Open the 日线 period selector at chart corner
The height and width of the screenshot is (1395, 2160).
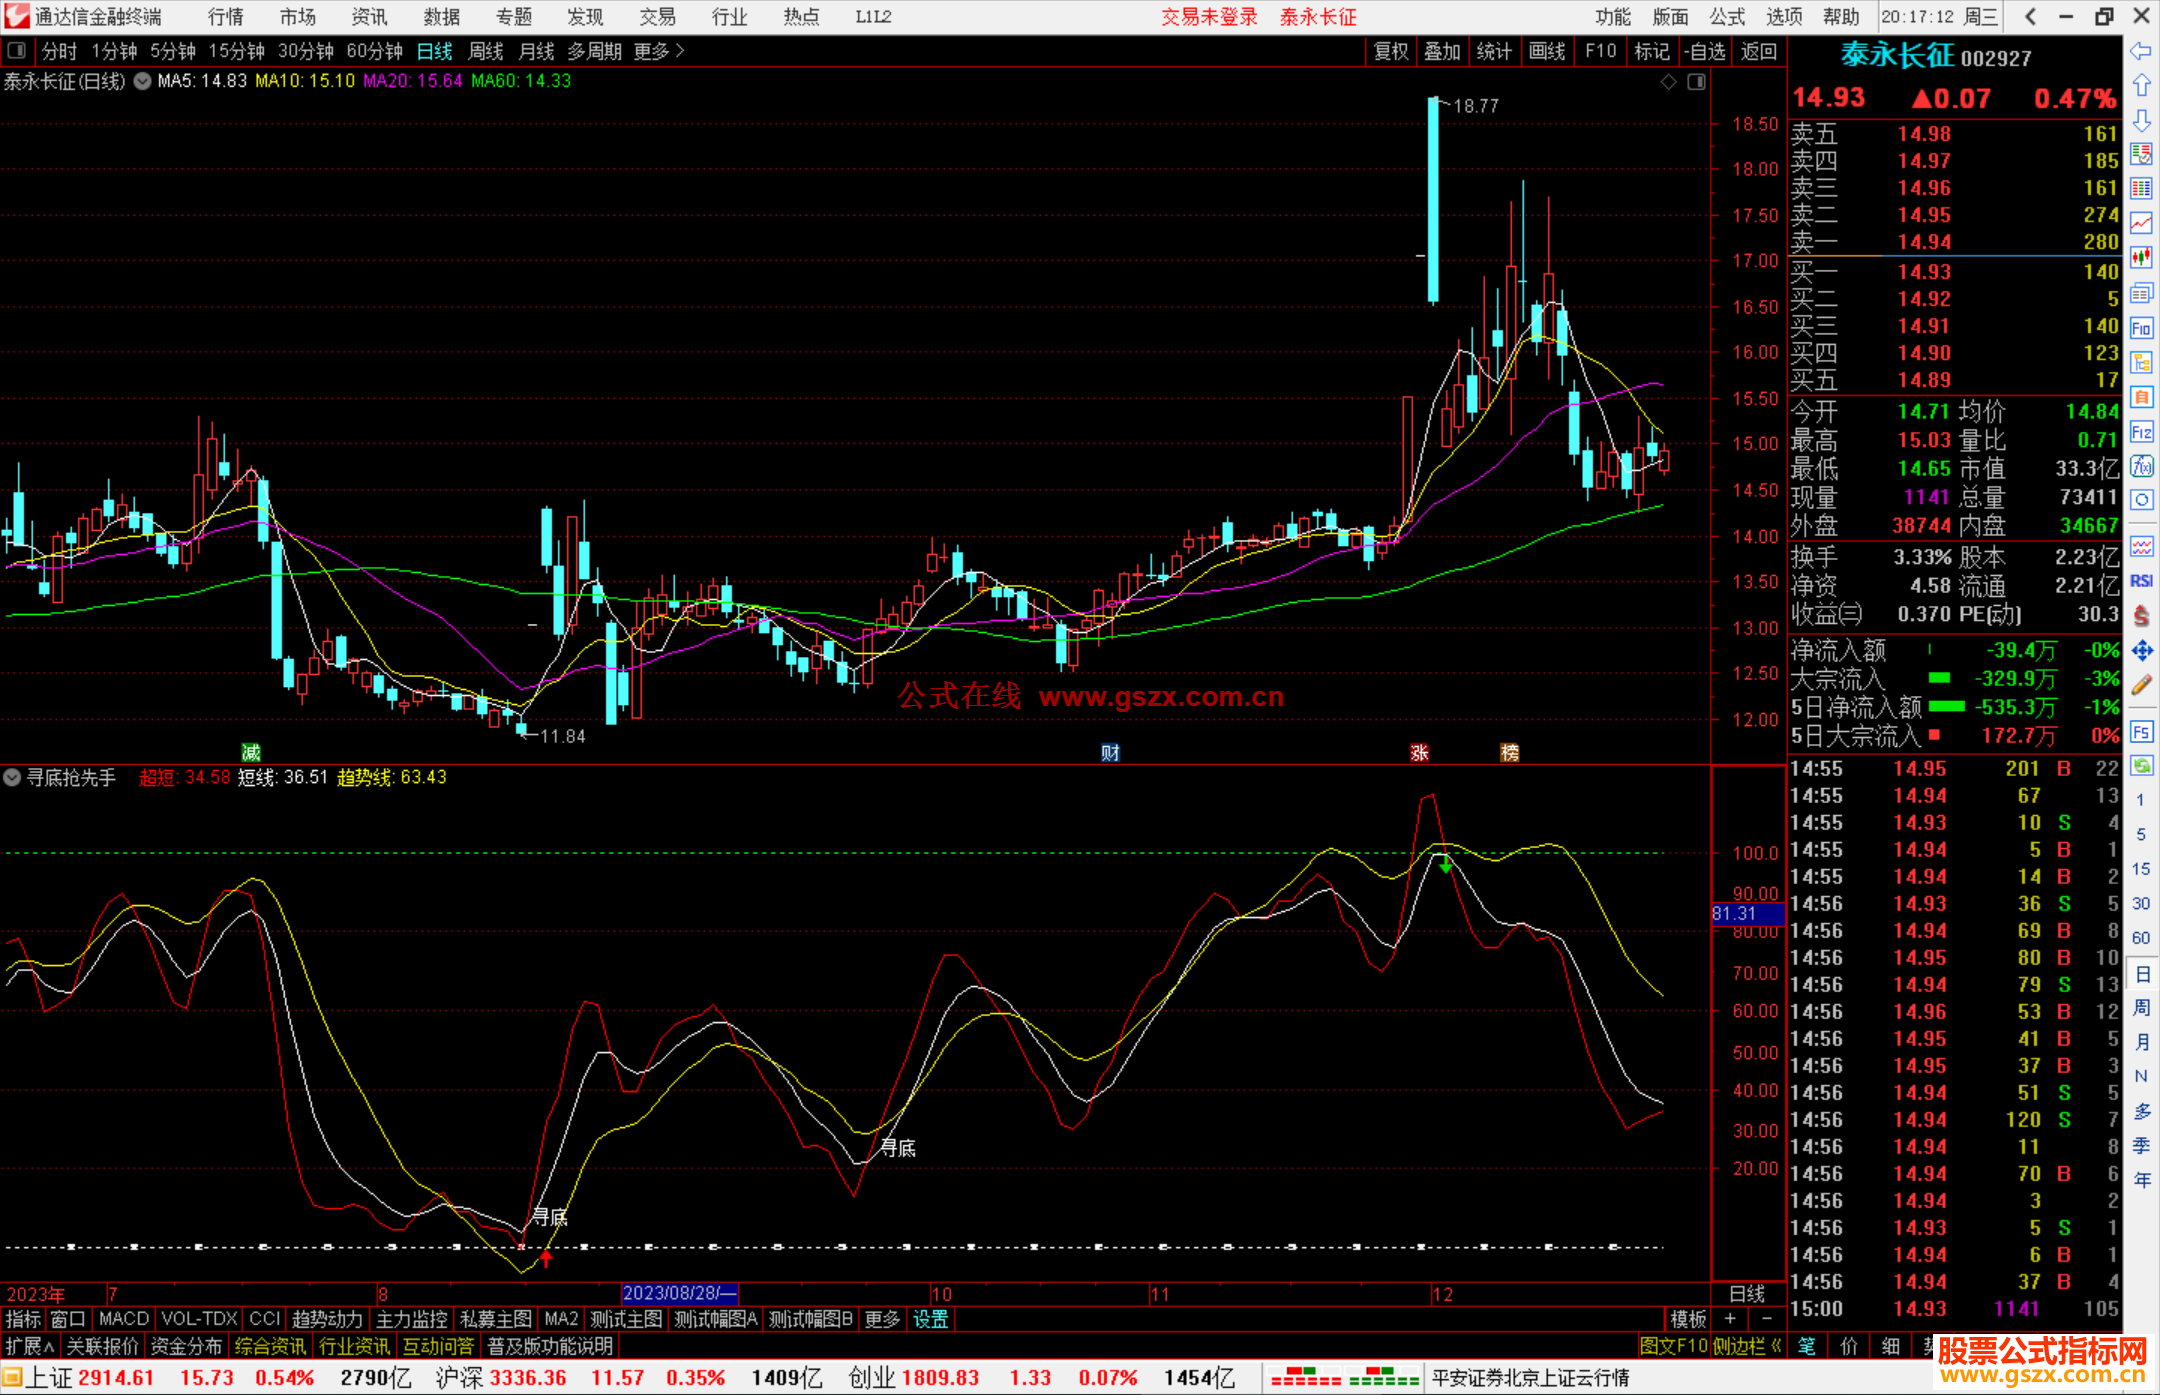tap(1748, 1293)
